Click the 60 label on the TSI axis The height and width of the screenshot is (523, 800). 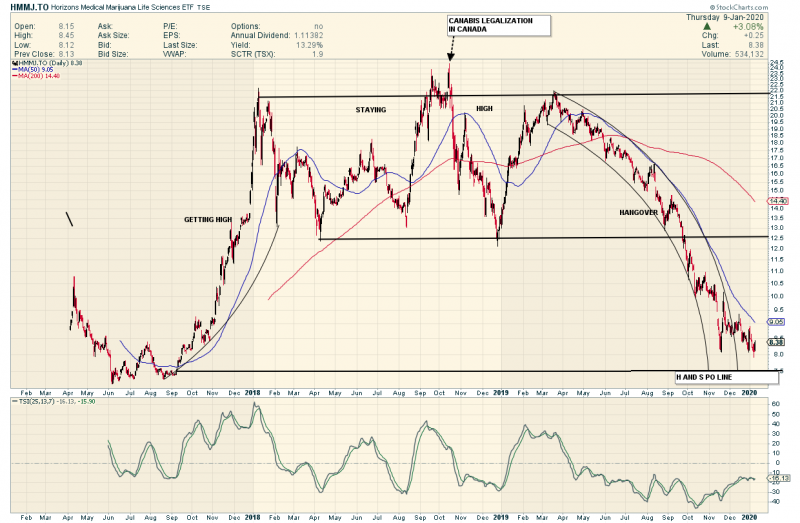point(776,404)
